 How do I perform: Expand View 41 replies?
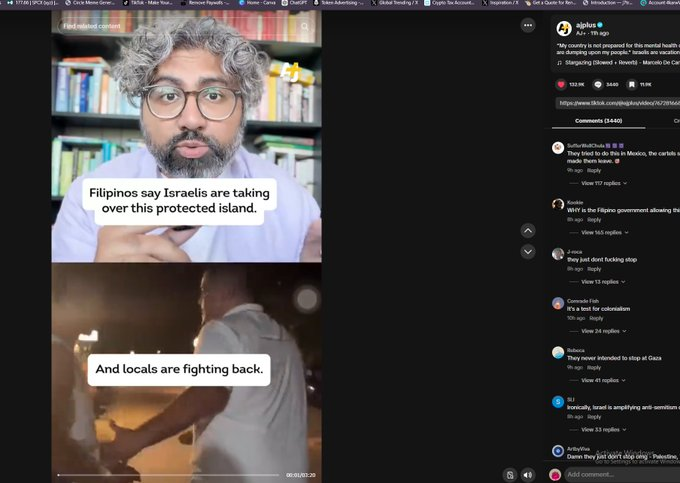click(603, 381)
